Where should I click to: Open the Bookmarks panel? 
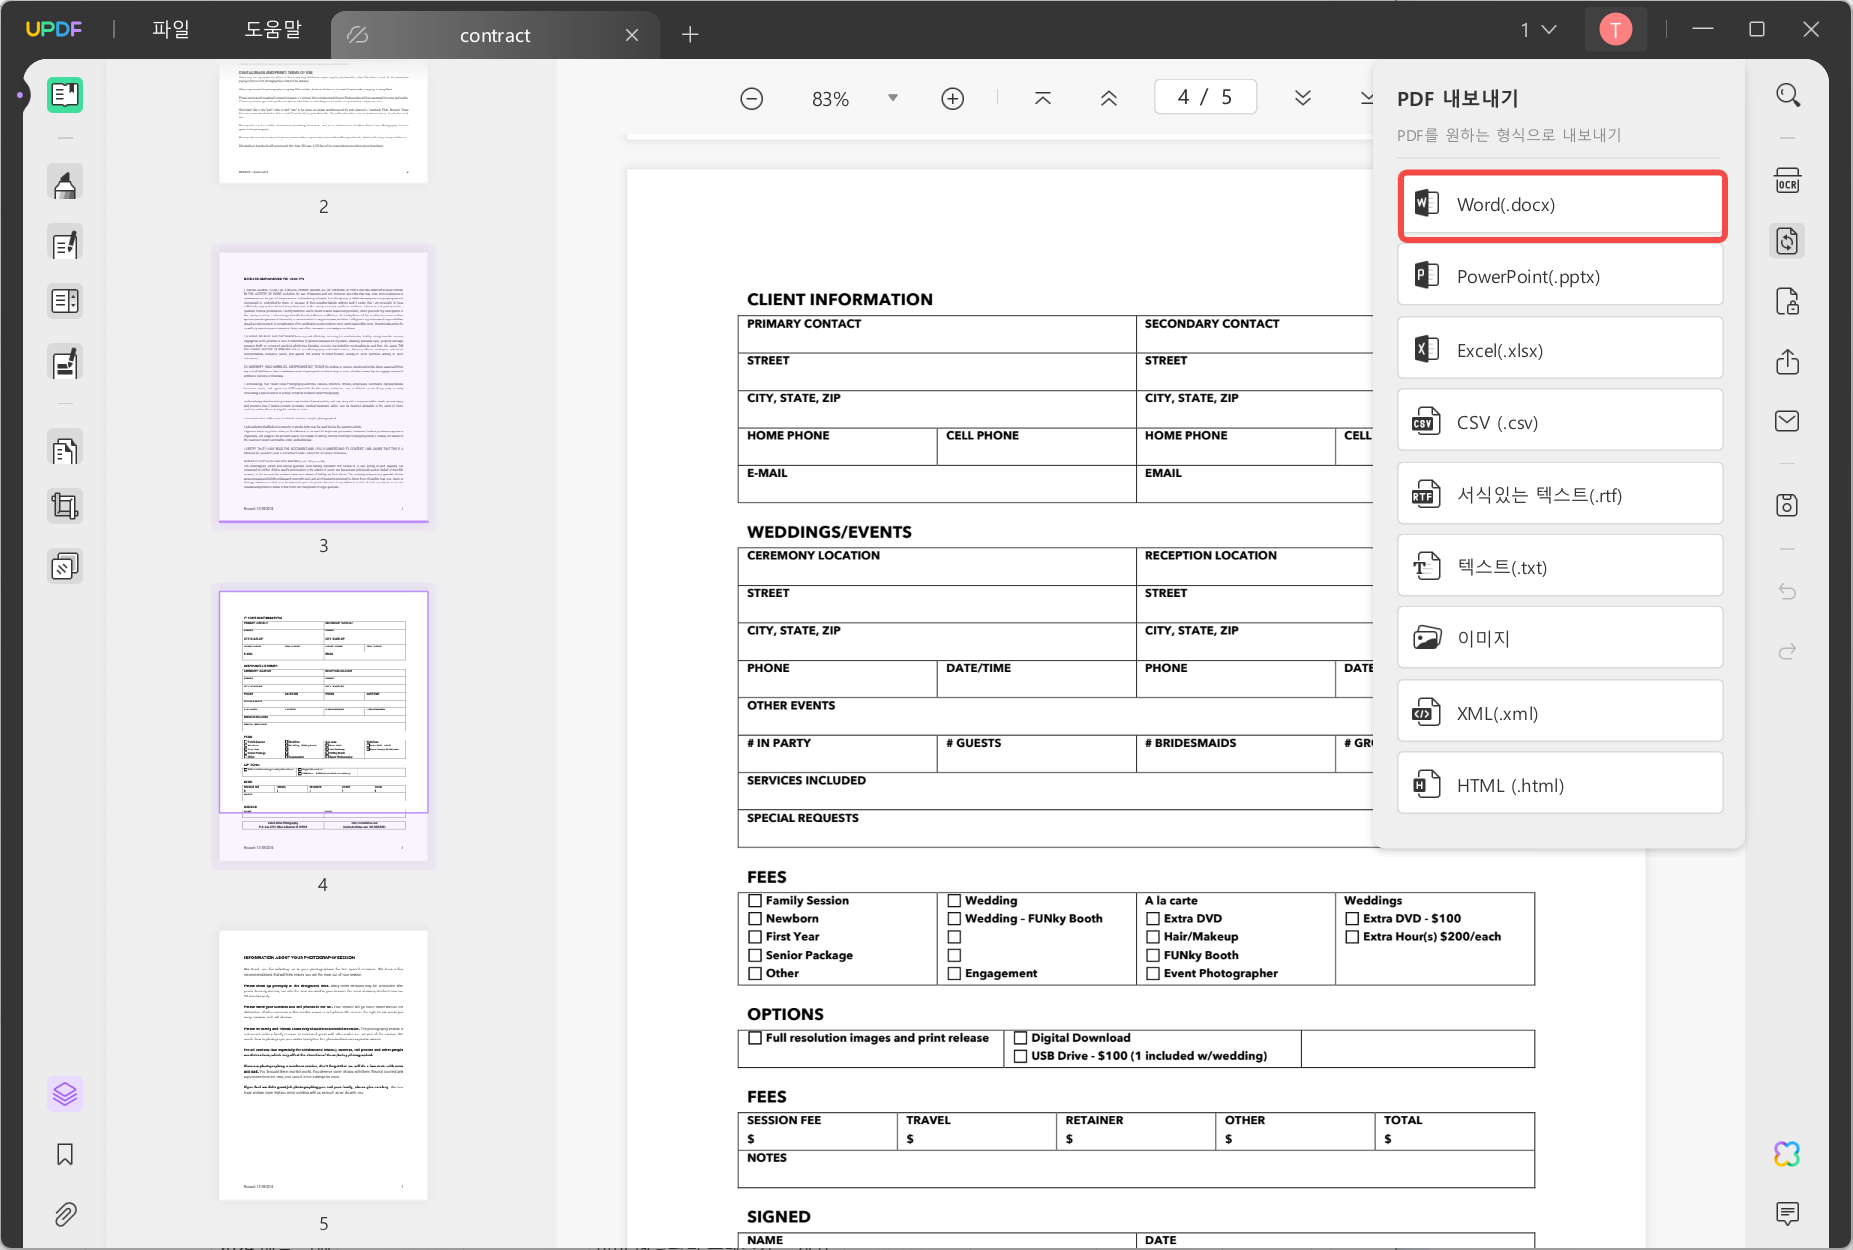(x=65, y=1154)
